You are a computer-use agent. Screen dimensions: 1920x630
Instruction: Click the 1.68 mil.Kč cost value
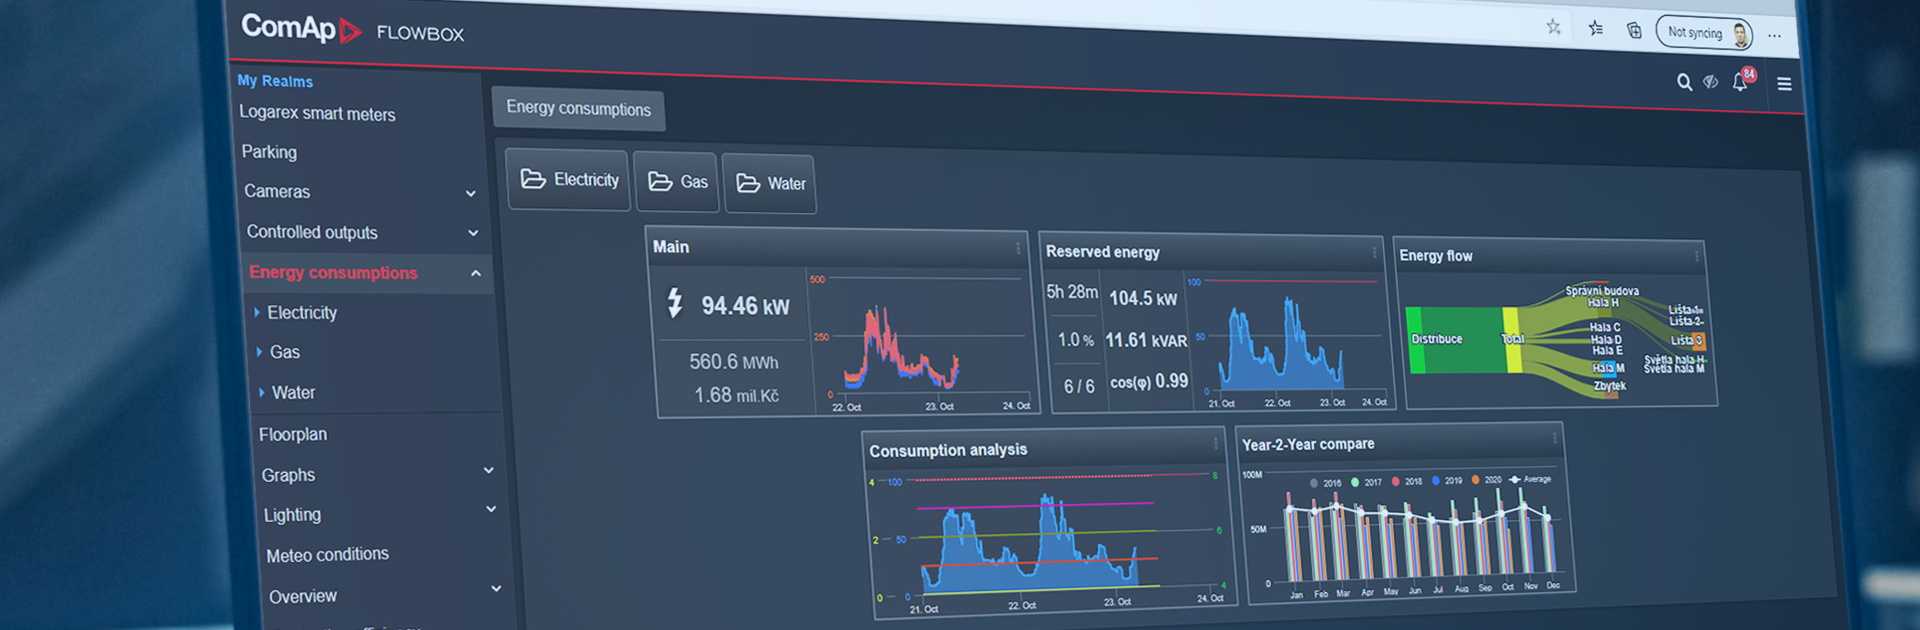736,395
